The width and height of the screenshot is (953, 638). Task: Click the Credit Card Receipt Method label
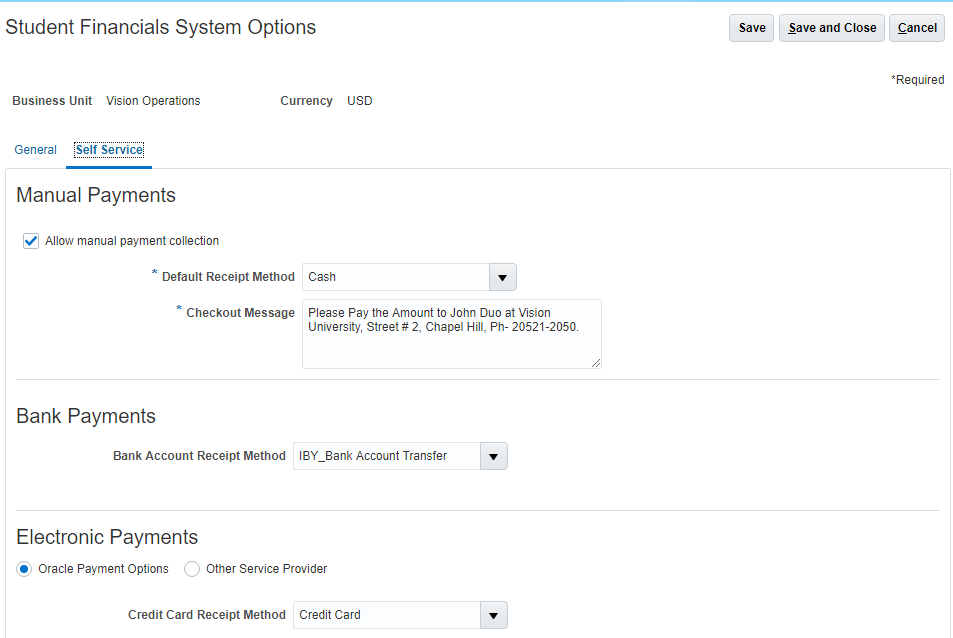[x=206, y=615]
